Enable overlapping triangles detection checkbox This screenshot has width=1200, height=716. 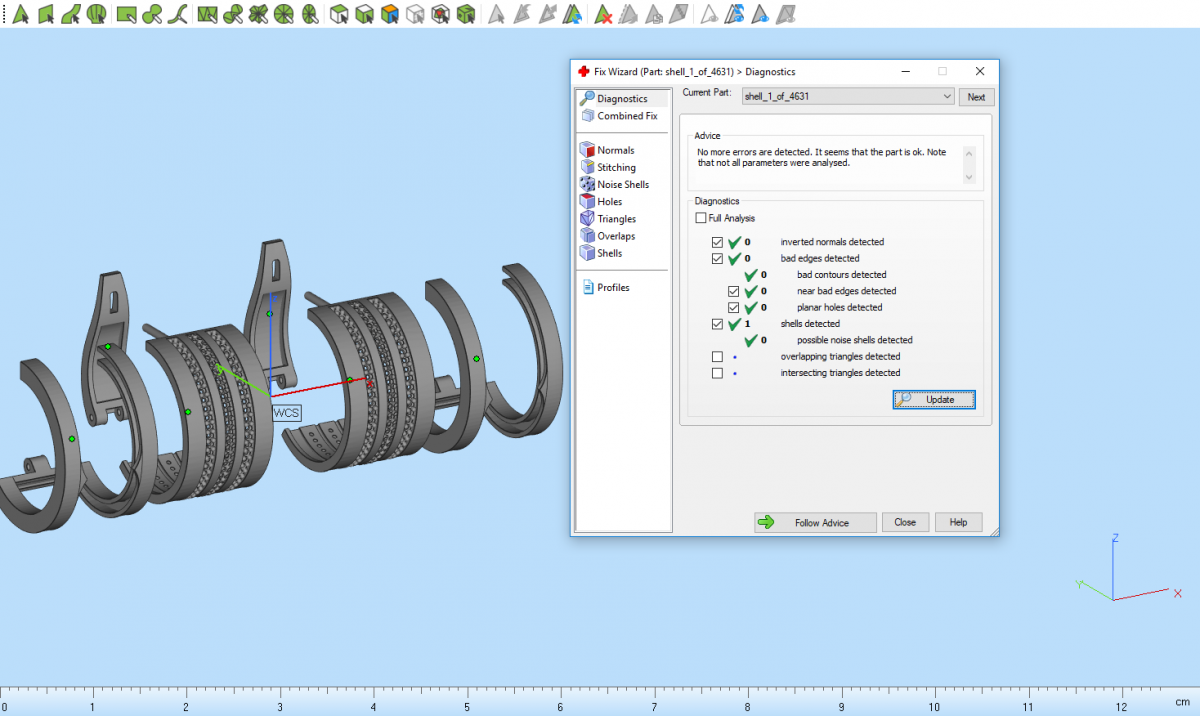coord(717,357)
